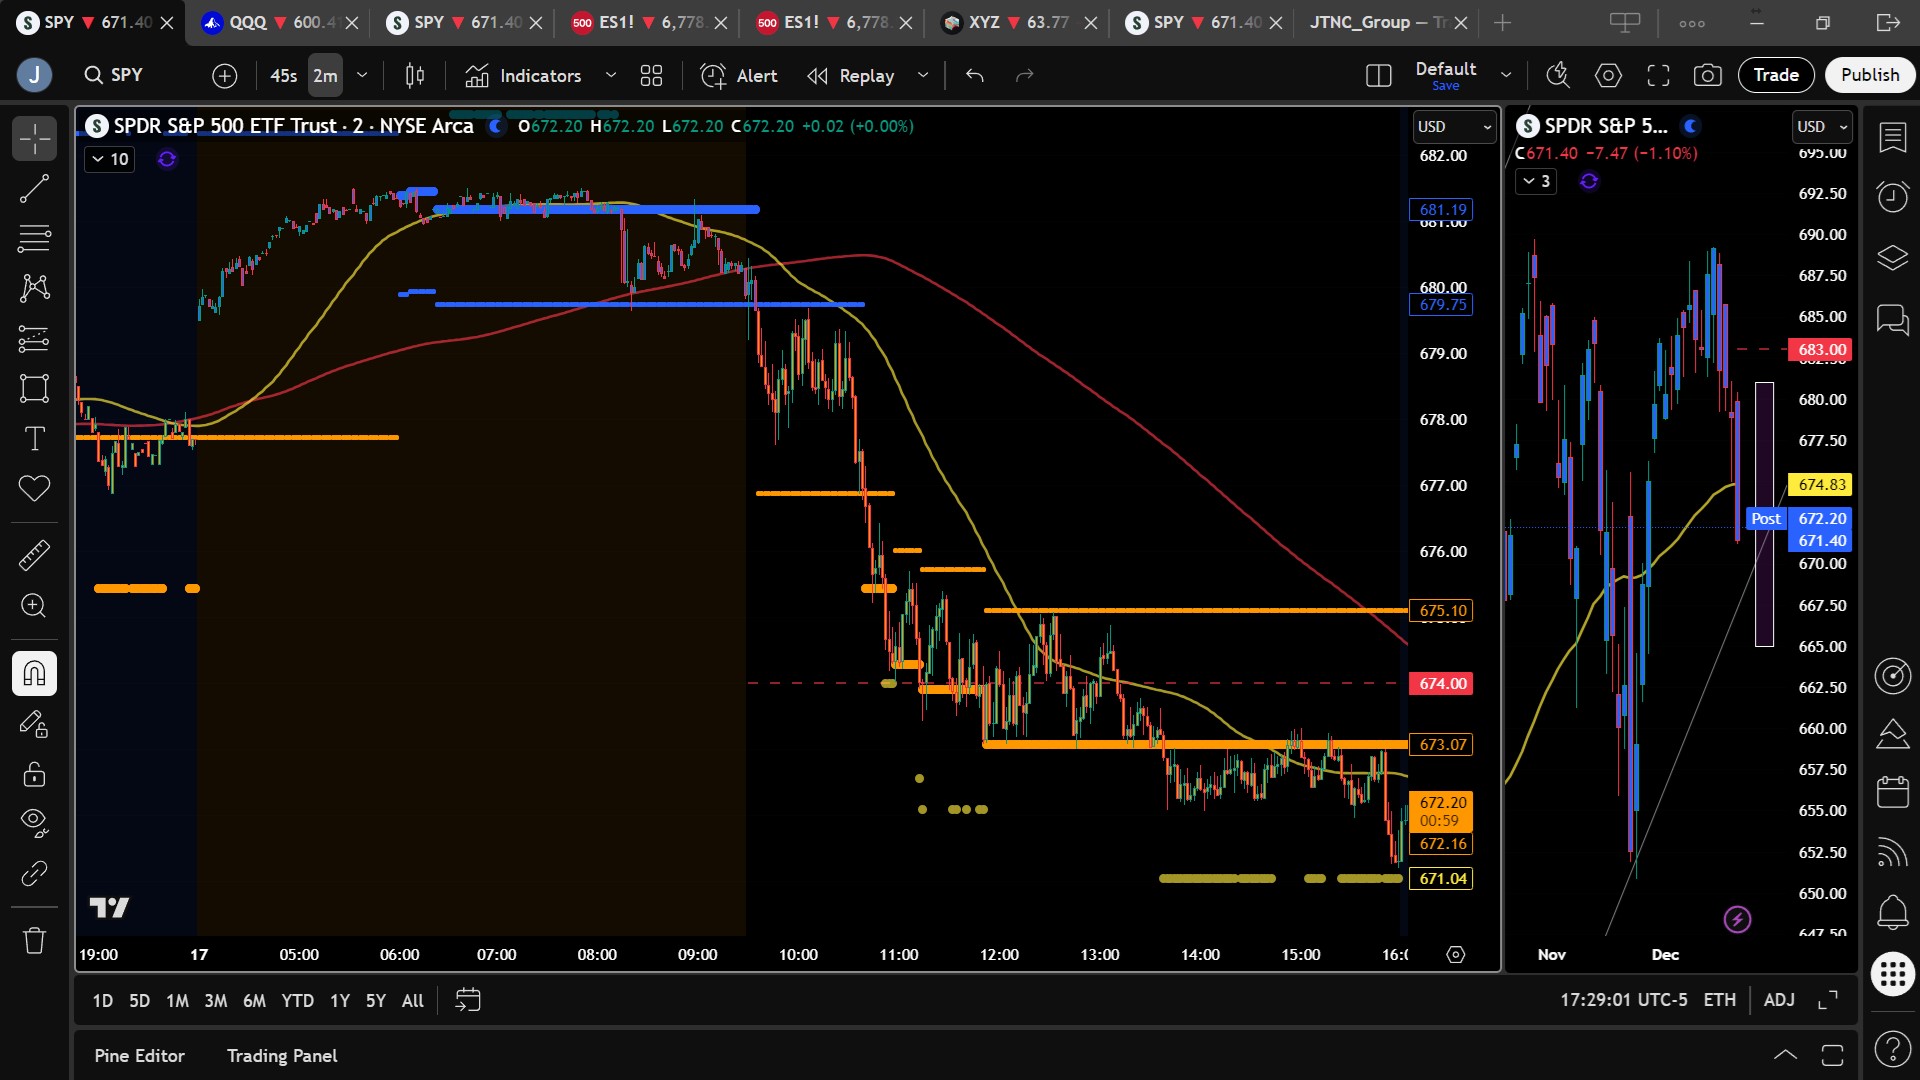The width and height of the screenshot is (1920, 1080).
Task: Toggle magnet mode on
Action: point(34,673)
